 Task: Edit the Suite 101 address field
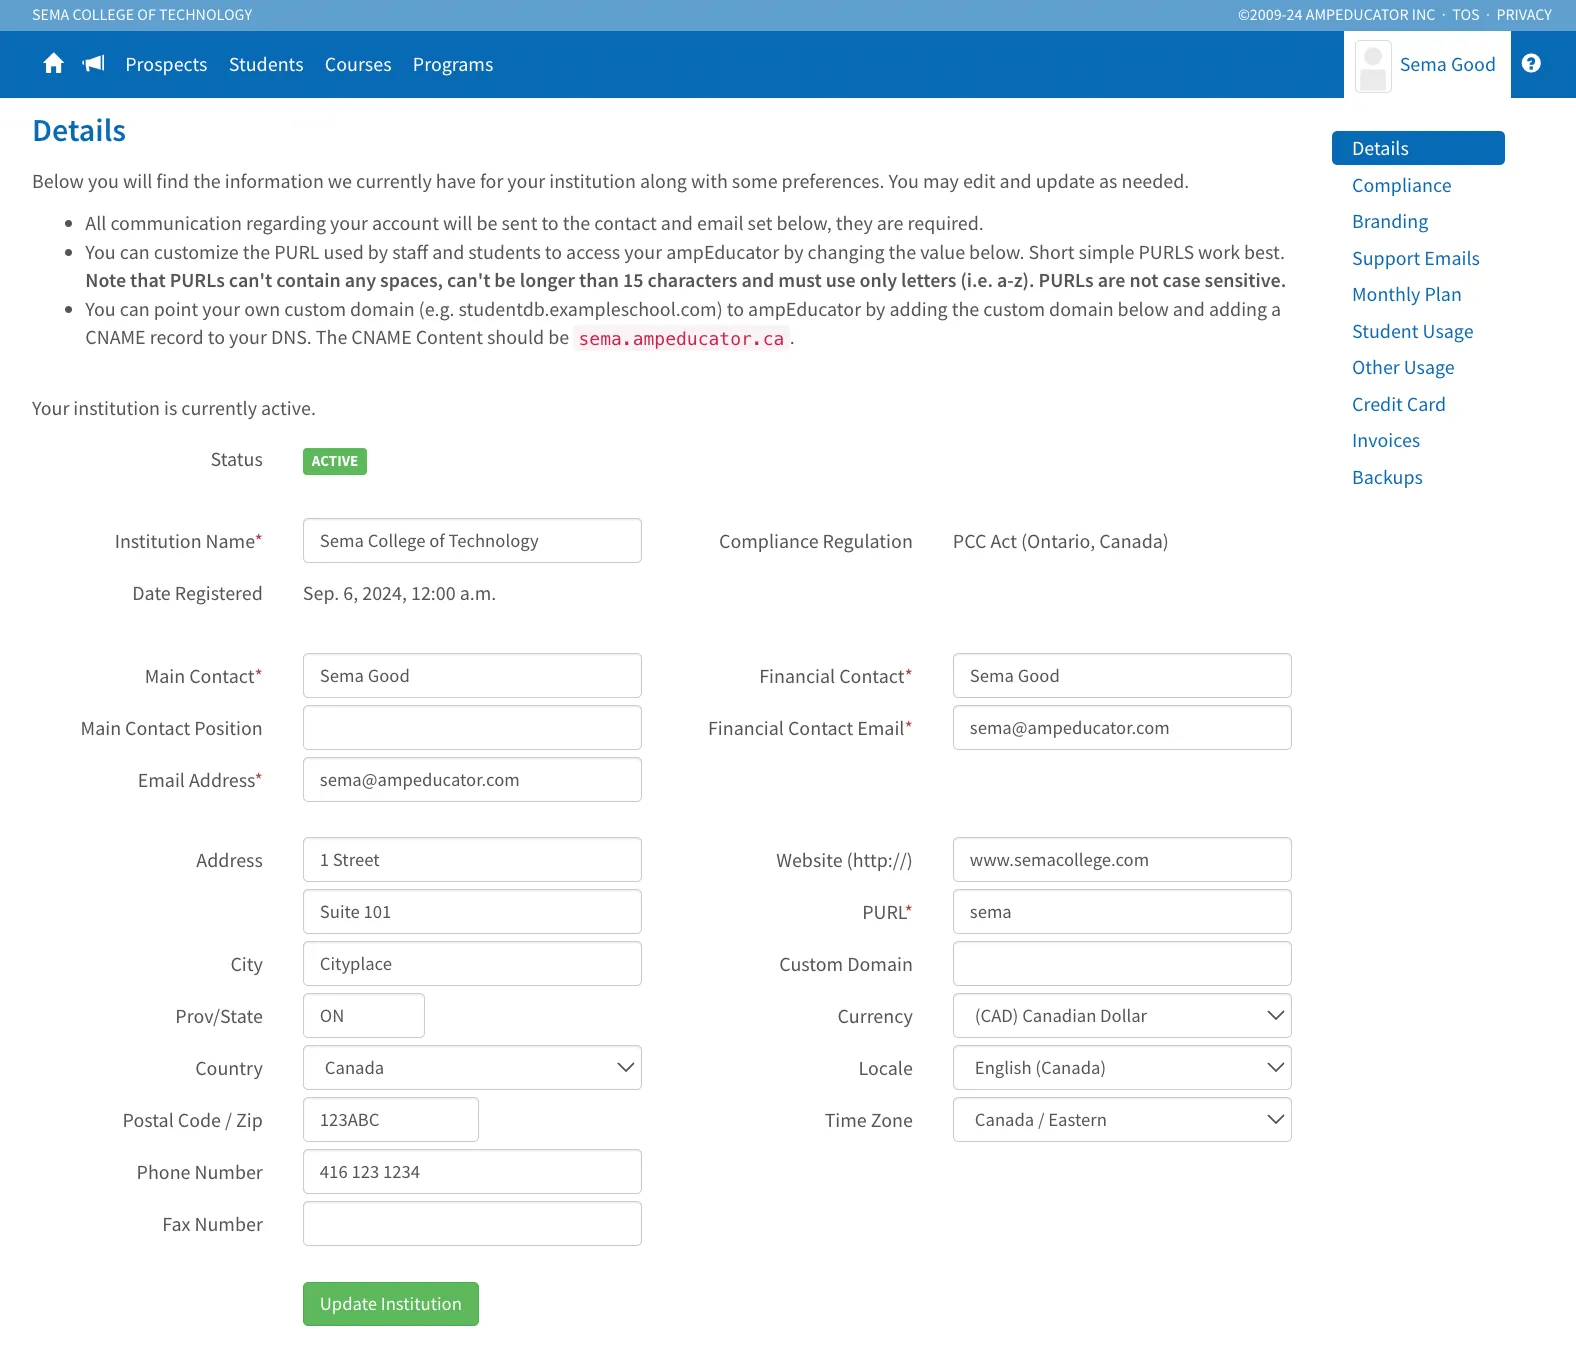[472, 912]
